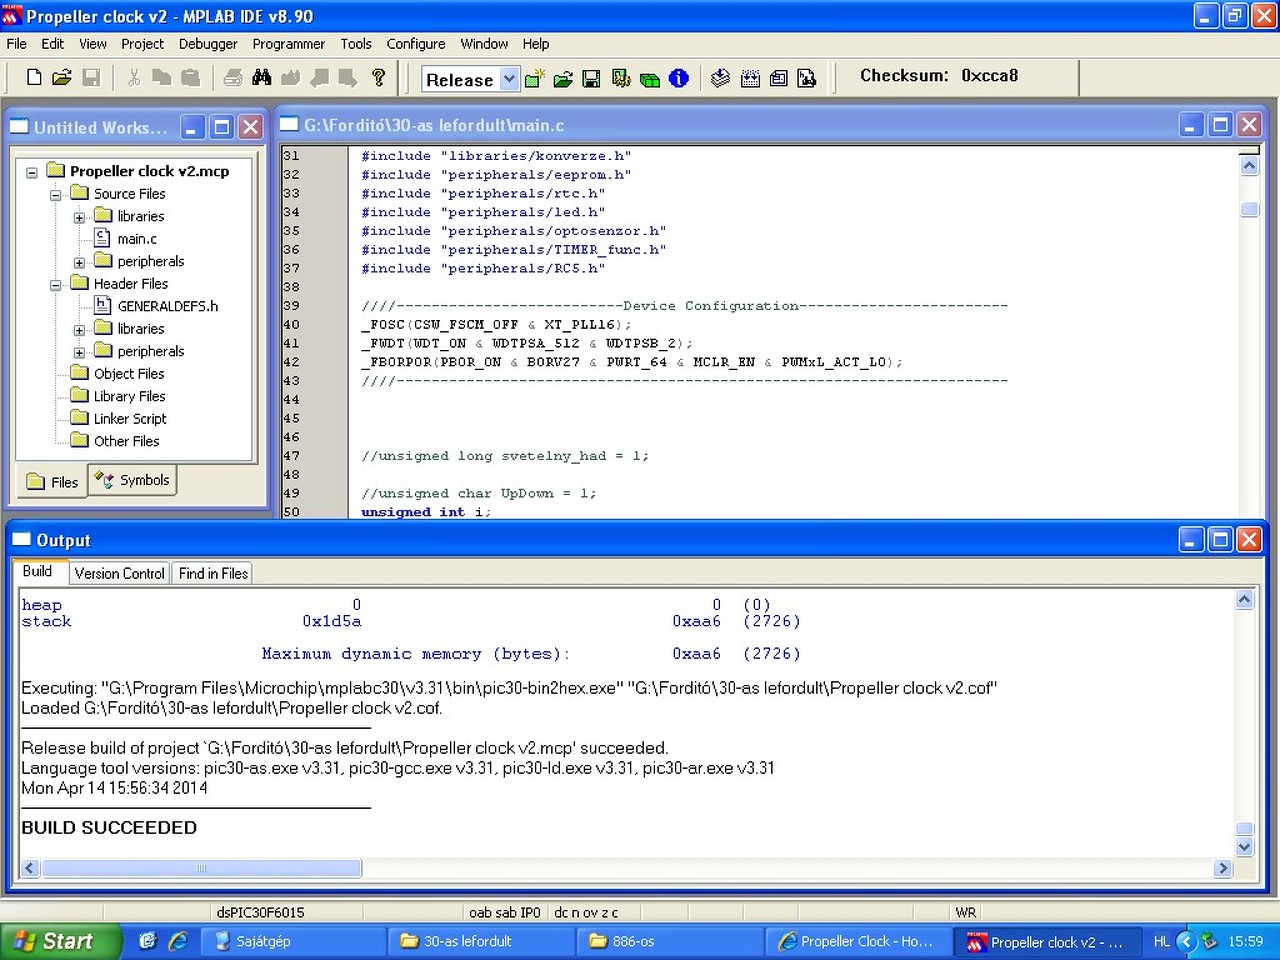Expand hidden system tray icons
Screen dimensions: 1280x960
[x=1187, y=941]
